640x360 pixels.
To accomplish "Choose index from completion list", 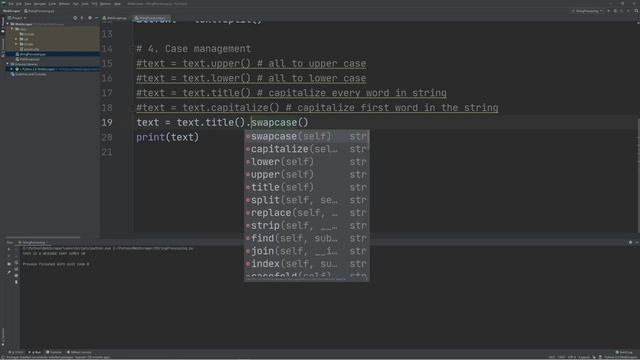I will [x=307, y=264].
